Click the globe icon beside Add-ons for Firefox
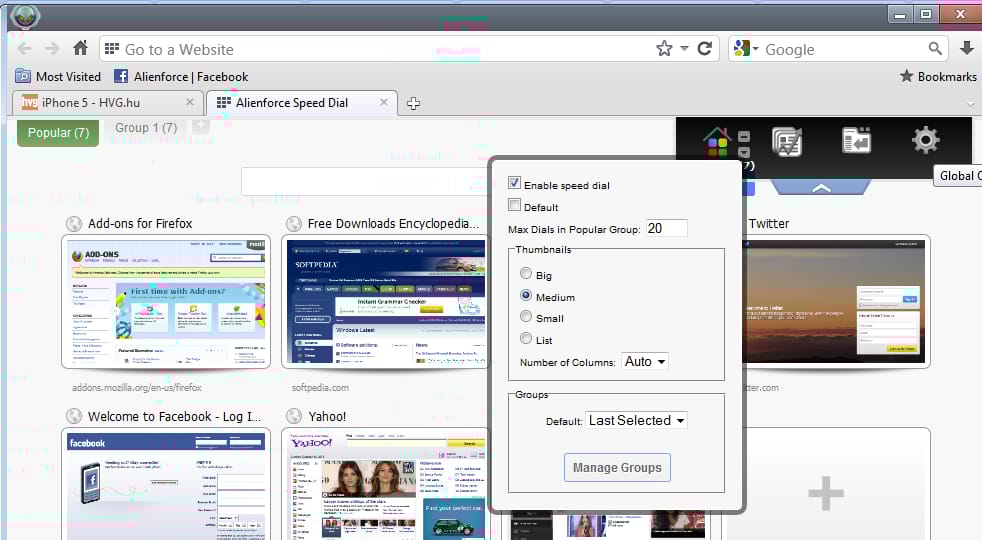This screenshot has width=982, height=540. coord(74,224)
